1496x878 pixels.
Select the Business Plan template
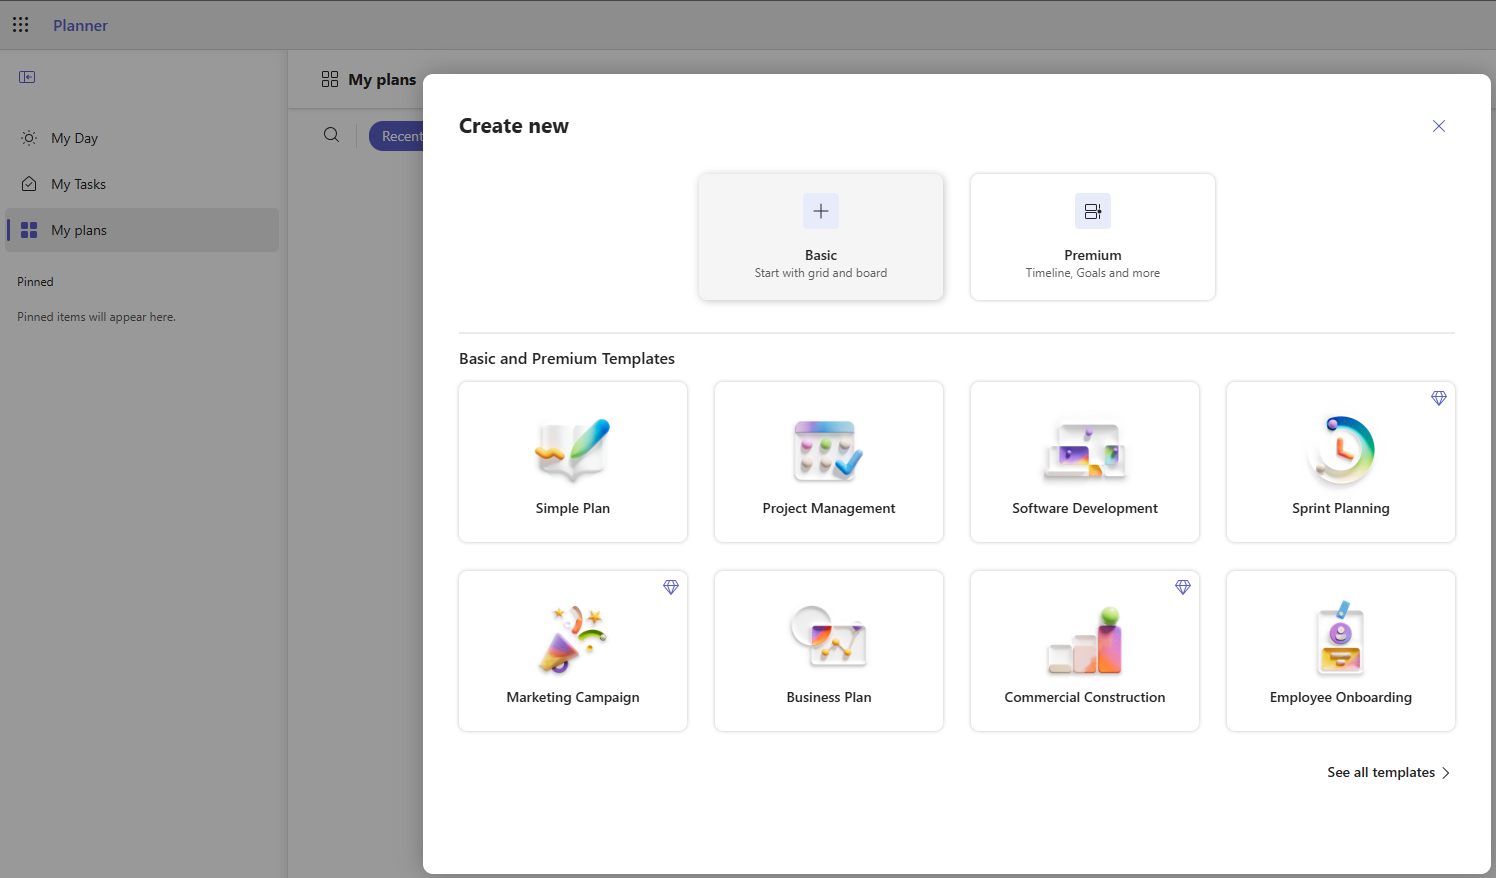tap(829, 651)
